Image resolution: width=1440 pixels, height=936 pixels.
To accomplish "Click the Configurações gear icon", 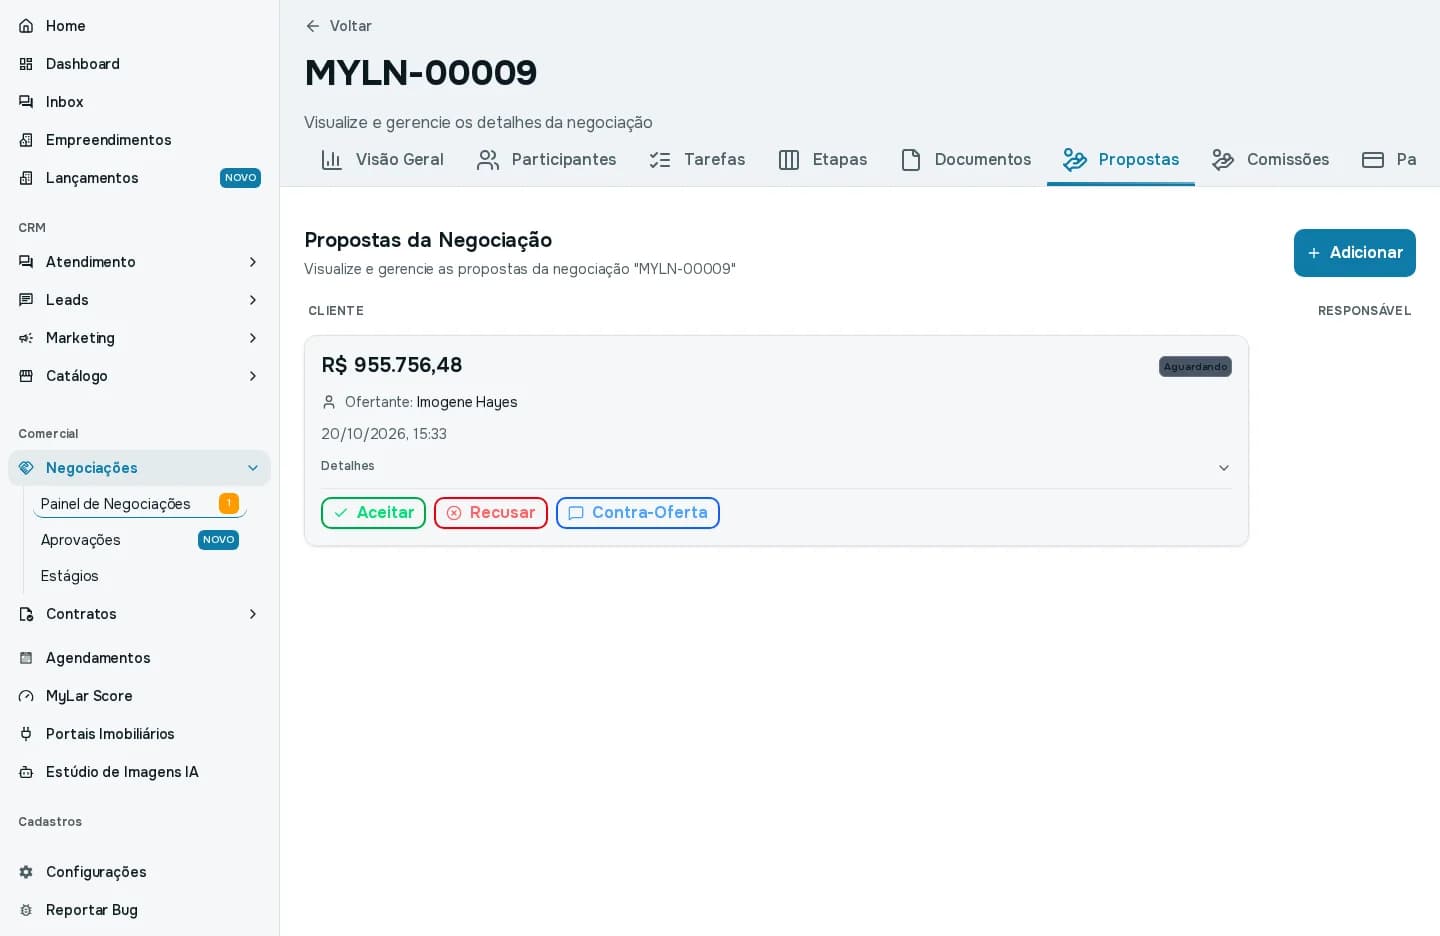I will (26, 872).
